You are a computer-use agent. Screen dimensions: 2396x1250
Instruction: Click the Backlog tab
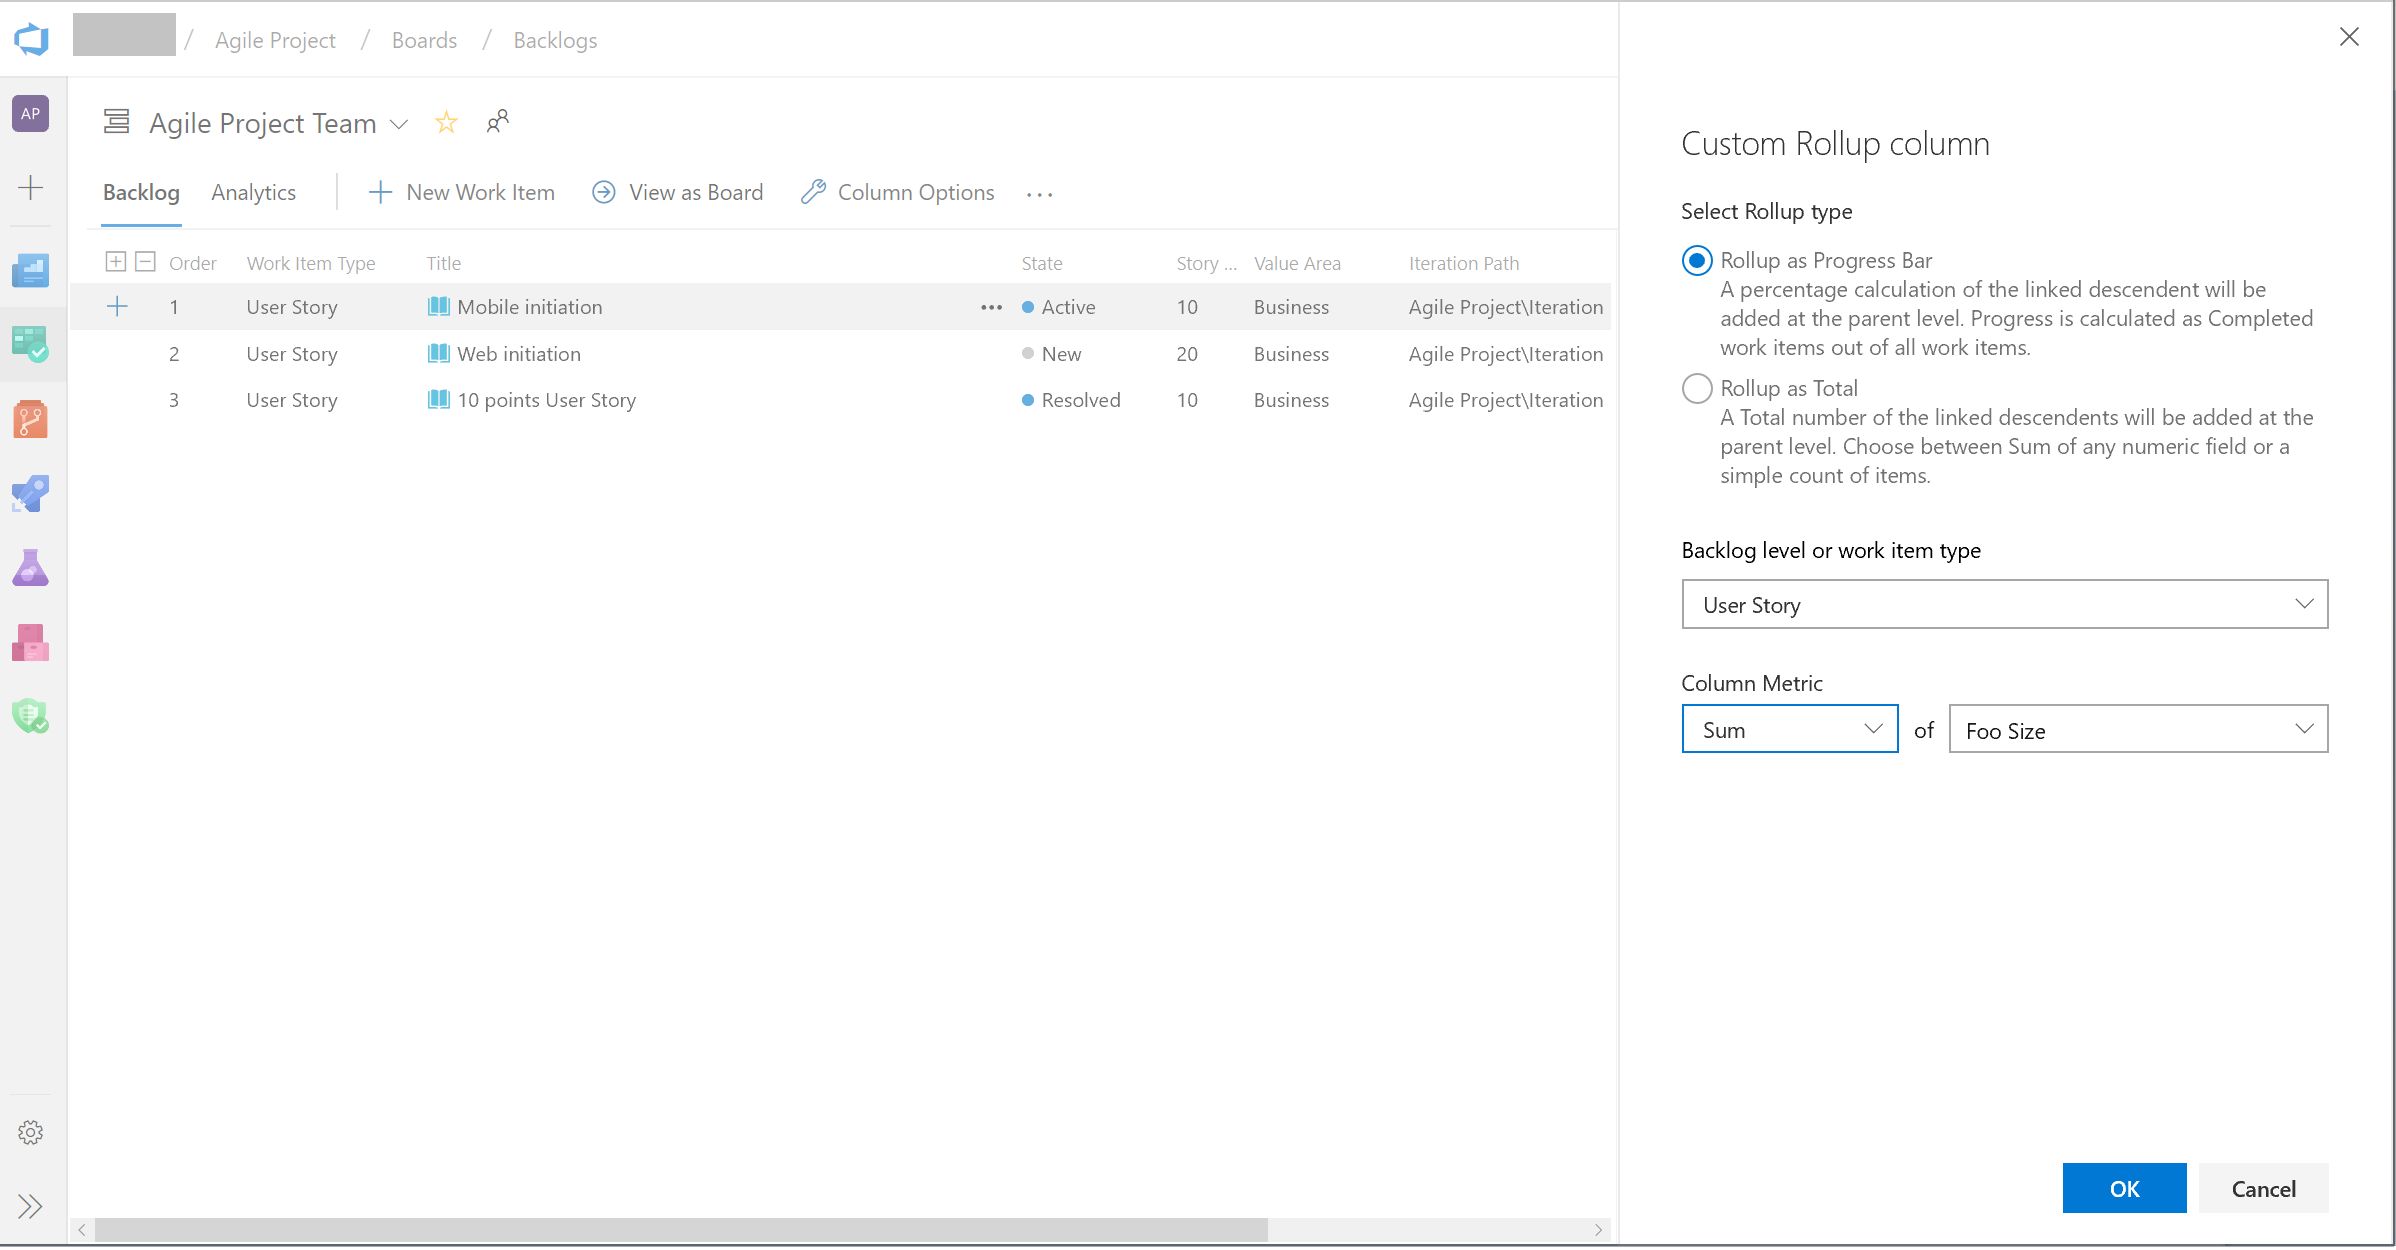point(139,192)
